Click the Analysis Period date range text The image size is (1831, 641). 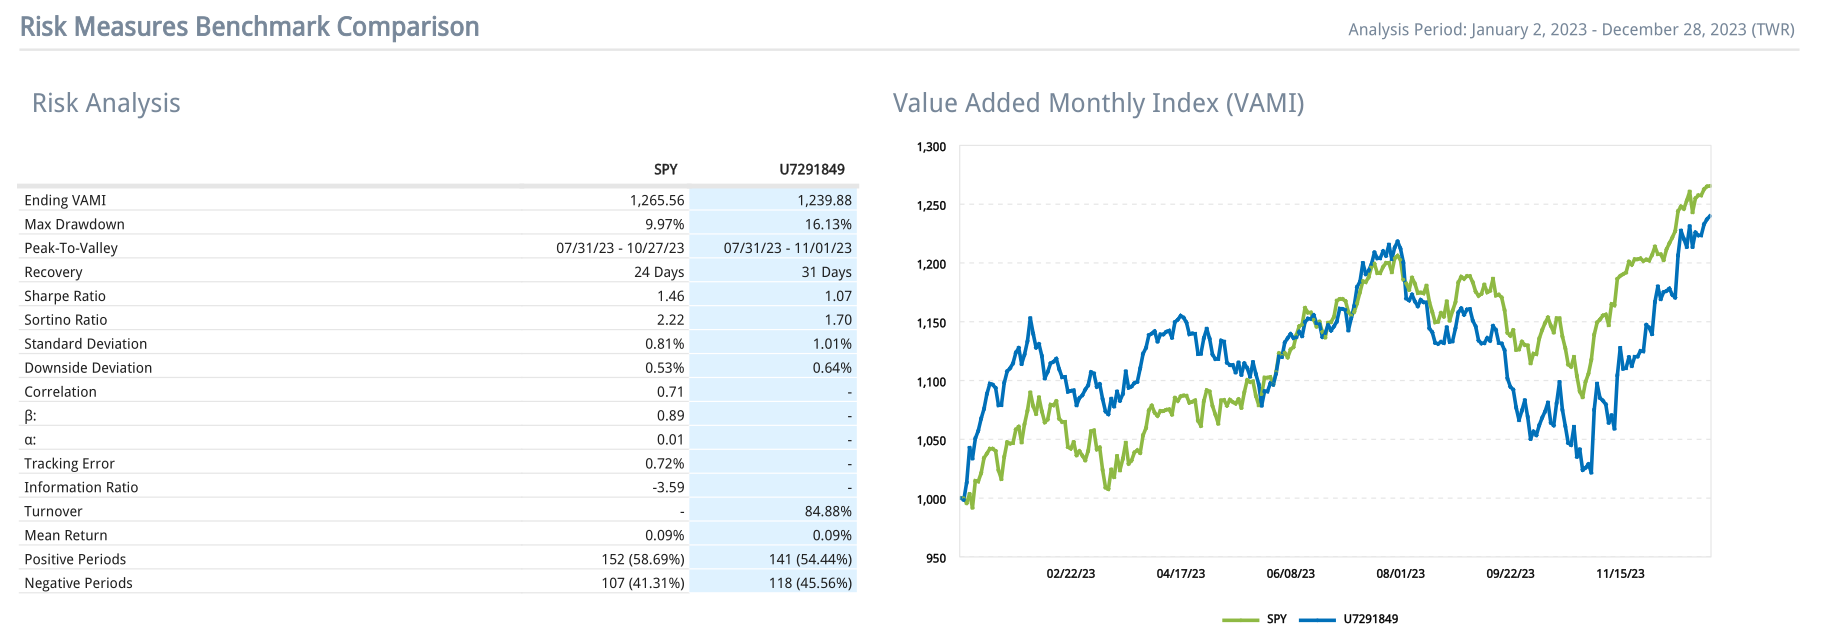[x=1570, y=30]
